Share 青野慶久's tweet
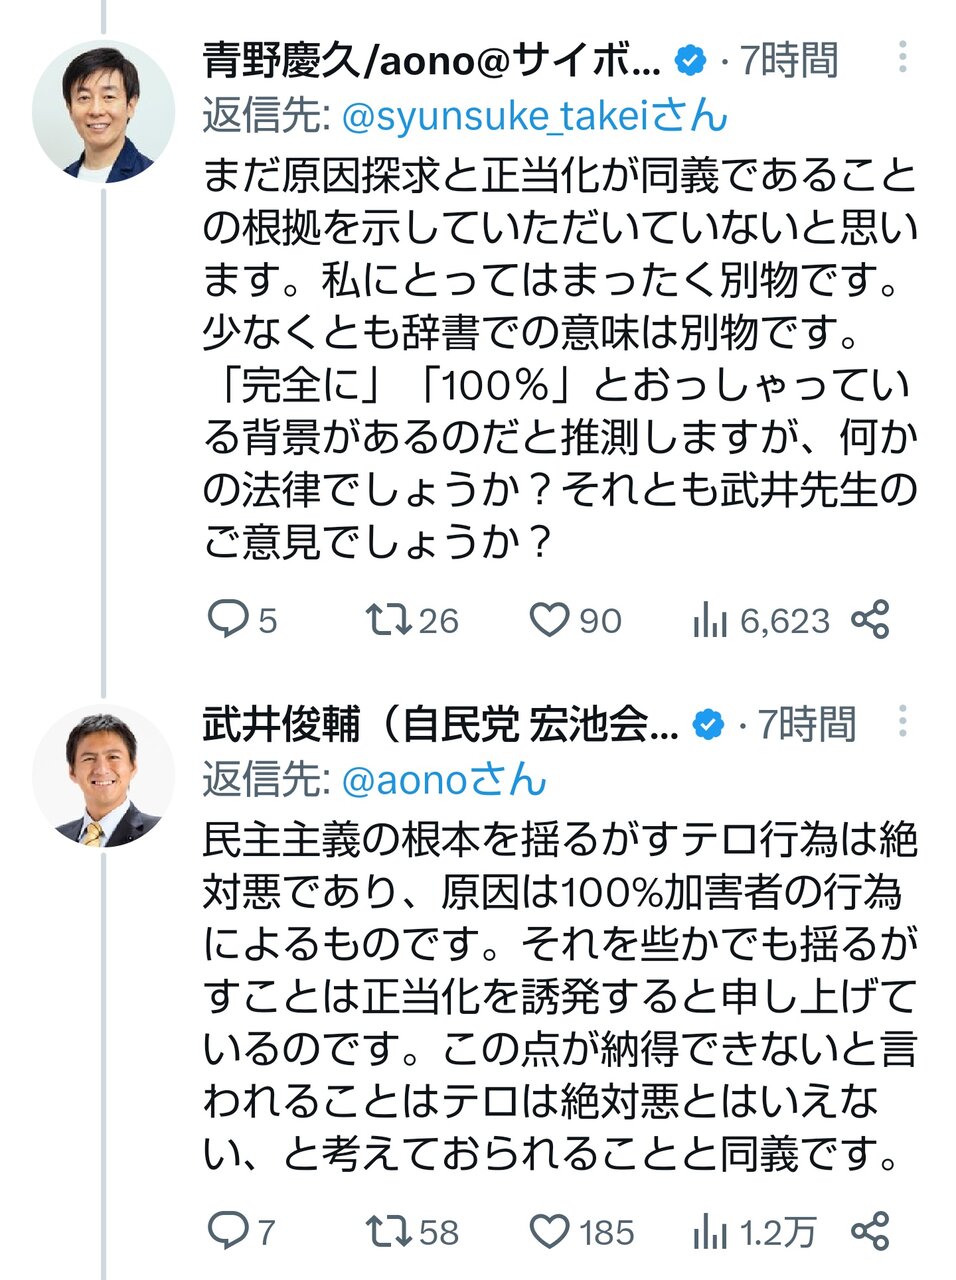This screenshot has height=1280, width=956. (870, 620)
